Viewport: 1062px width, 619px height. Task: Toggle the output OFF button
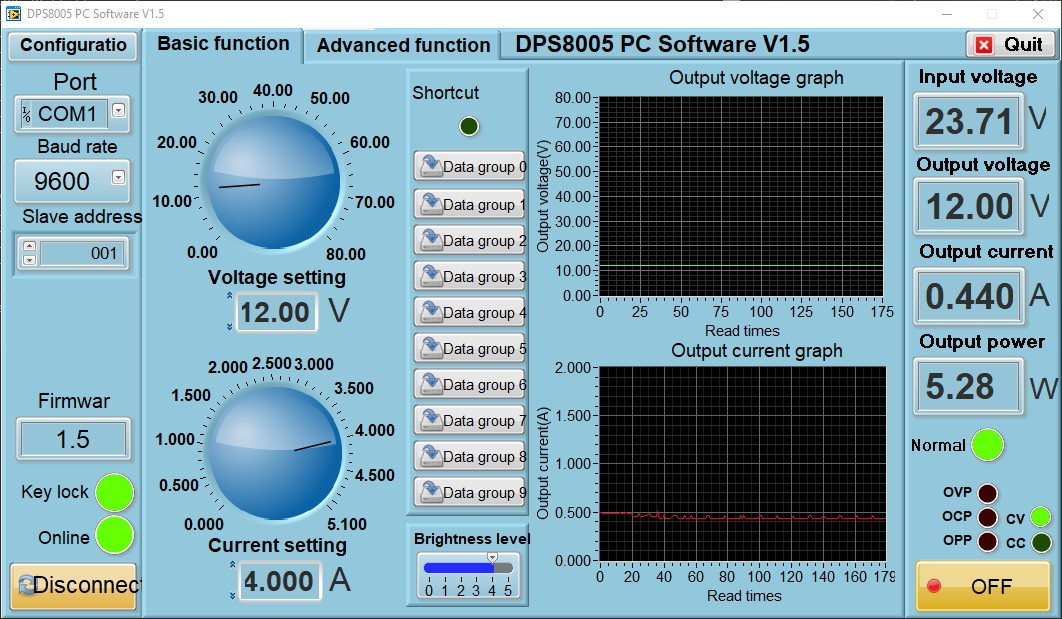coord(982,586)
